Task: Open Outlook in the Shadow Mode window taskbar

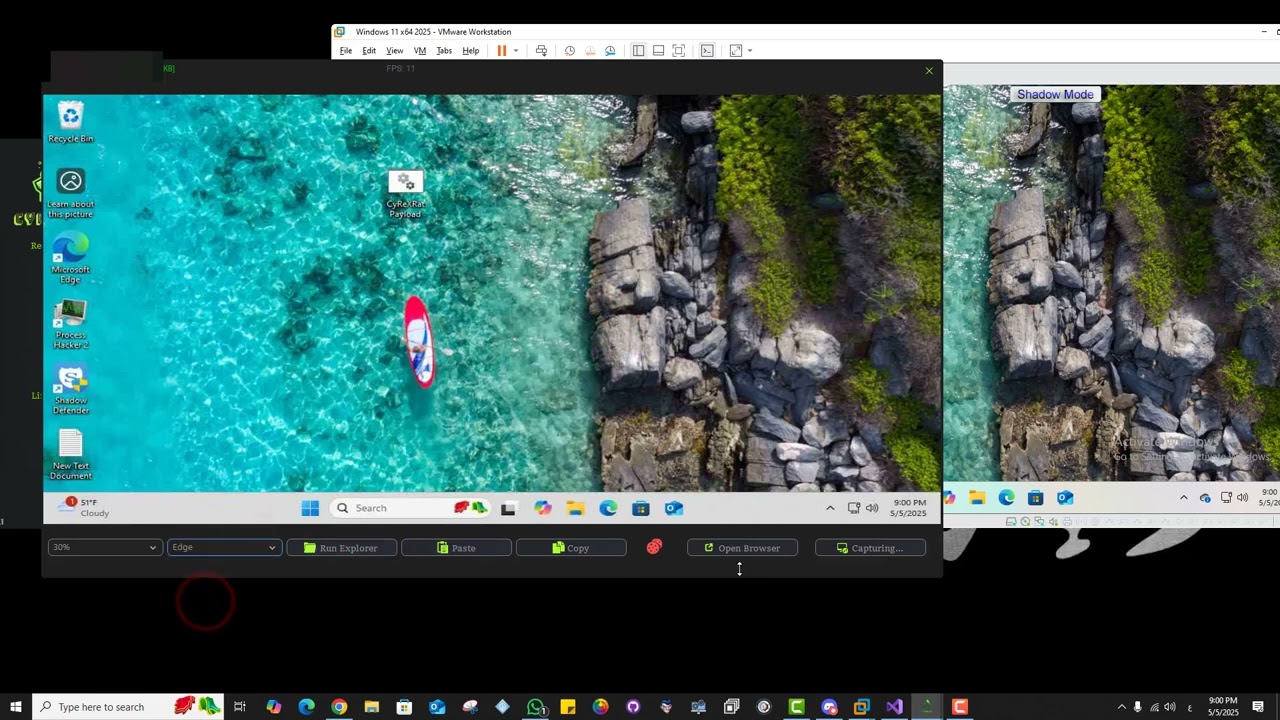Action: (x=1065, y=498)
